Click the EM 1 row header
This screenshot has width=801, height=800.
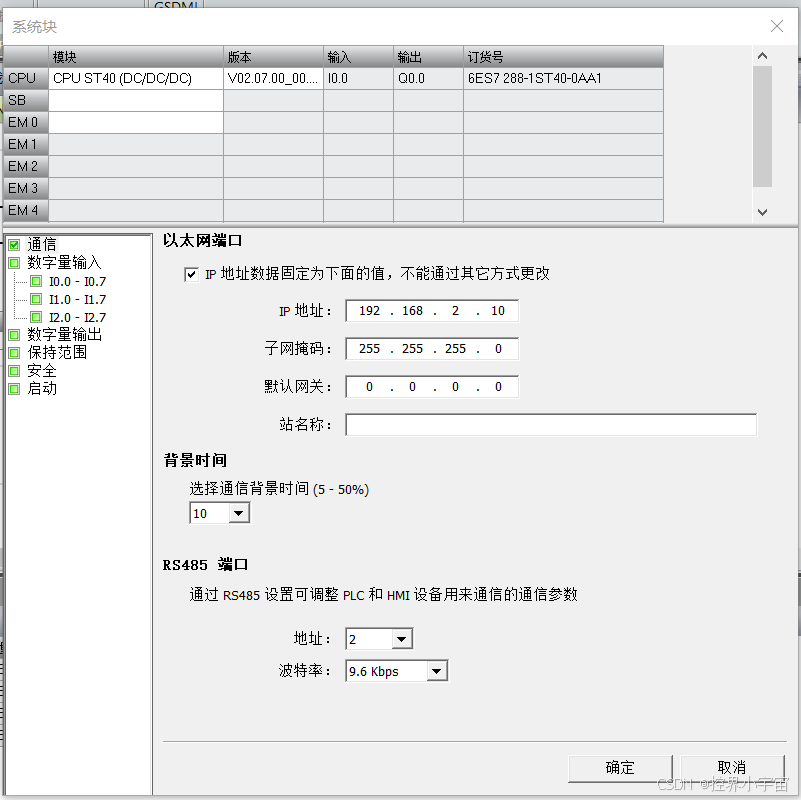[26, 144]
